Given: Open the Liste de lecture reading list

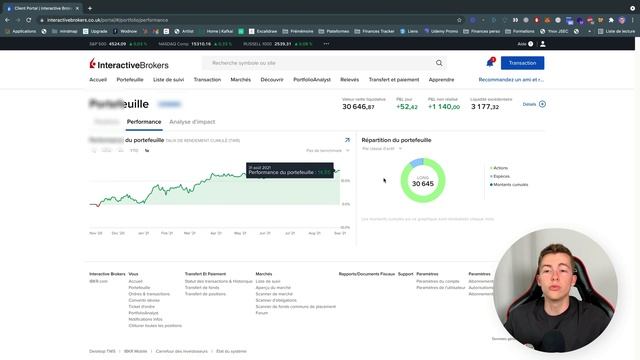Looking at the screenshot, I should click(x=616, y=31).
